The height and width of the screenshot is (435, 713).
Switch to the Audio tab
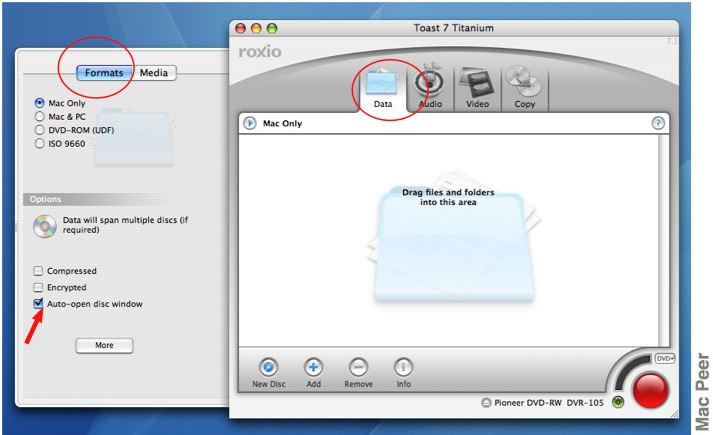(430, 88)
